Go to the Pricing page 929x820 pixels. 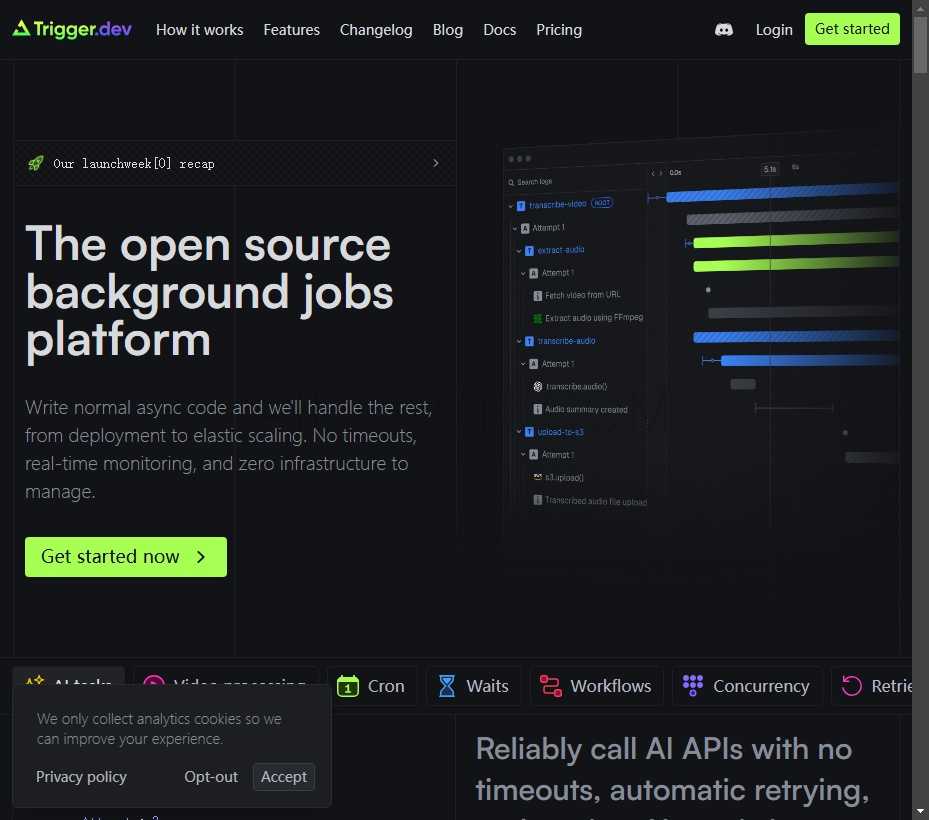click(559, 30)
